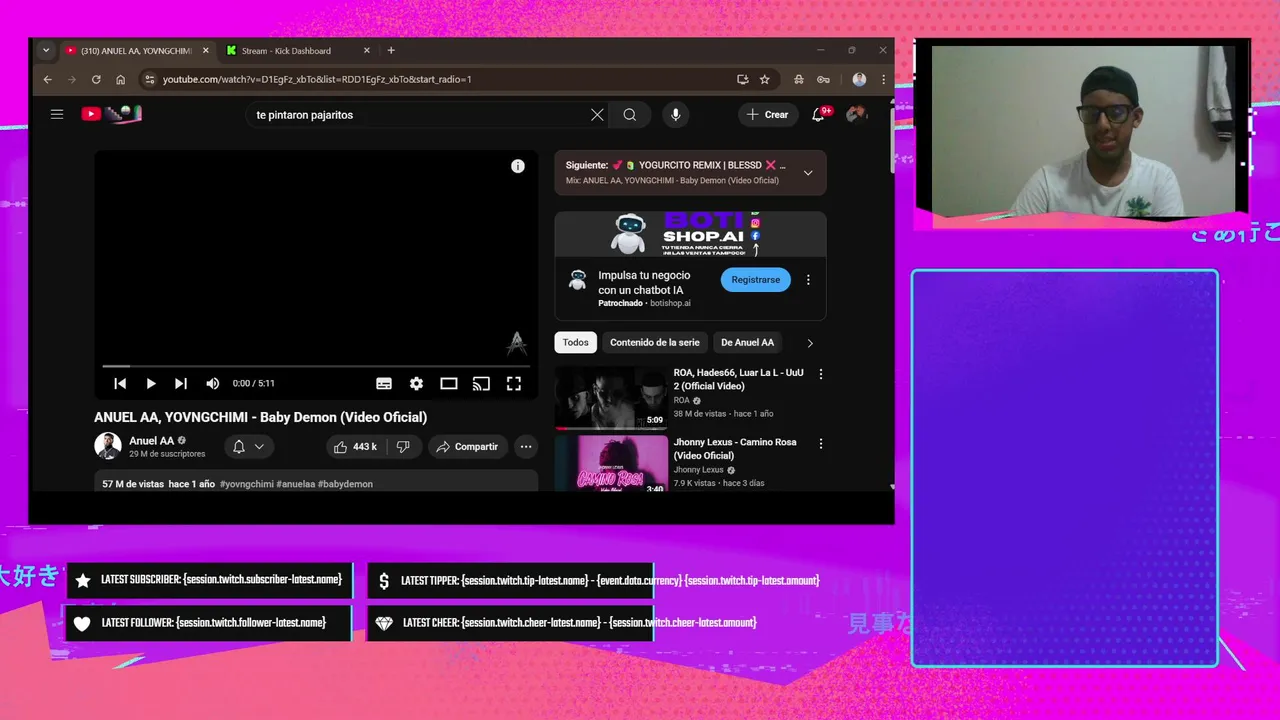This screenshot has width=1280, height=720.
Task: Mute the video player volume
Action: (212, 383)
